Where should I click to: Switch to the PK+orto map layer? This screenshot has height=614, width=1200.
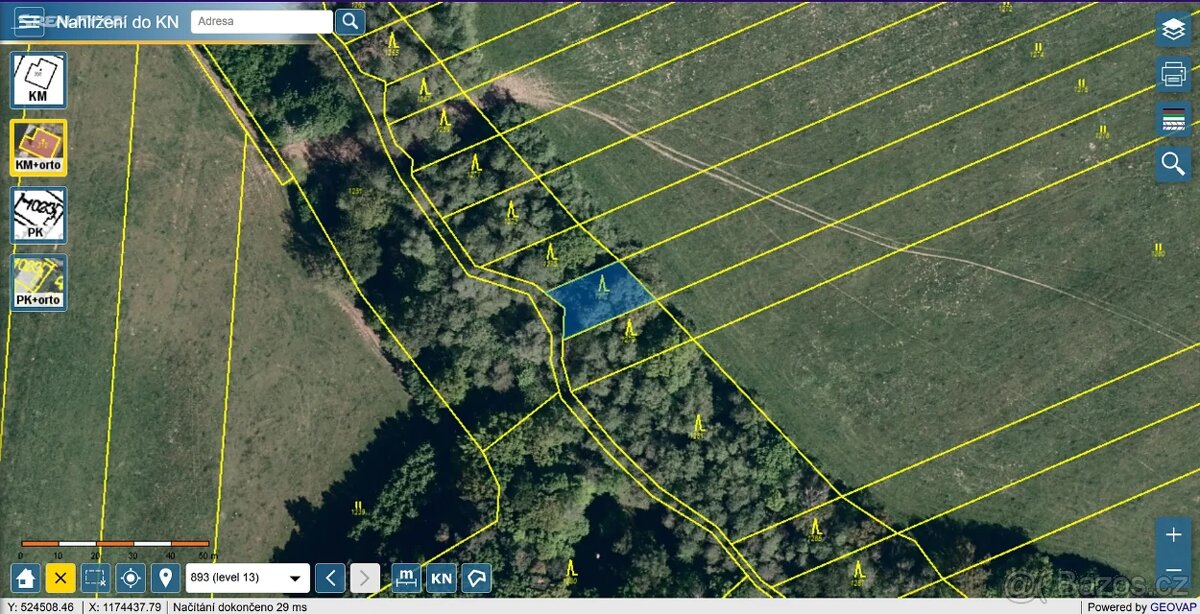(39, 282)
